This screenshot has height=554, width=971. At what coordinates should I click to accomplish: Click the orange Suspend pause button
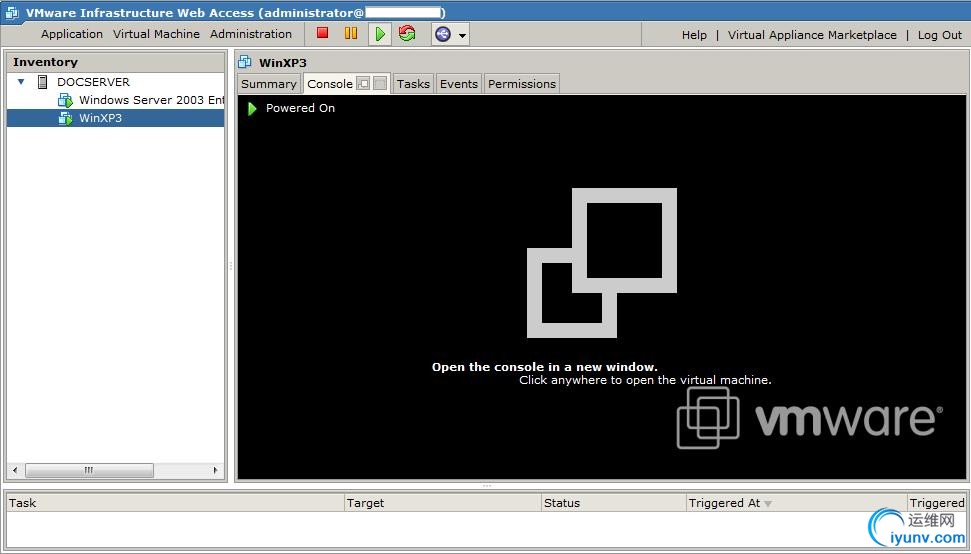coord(351,33)
